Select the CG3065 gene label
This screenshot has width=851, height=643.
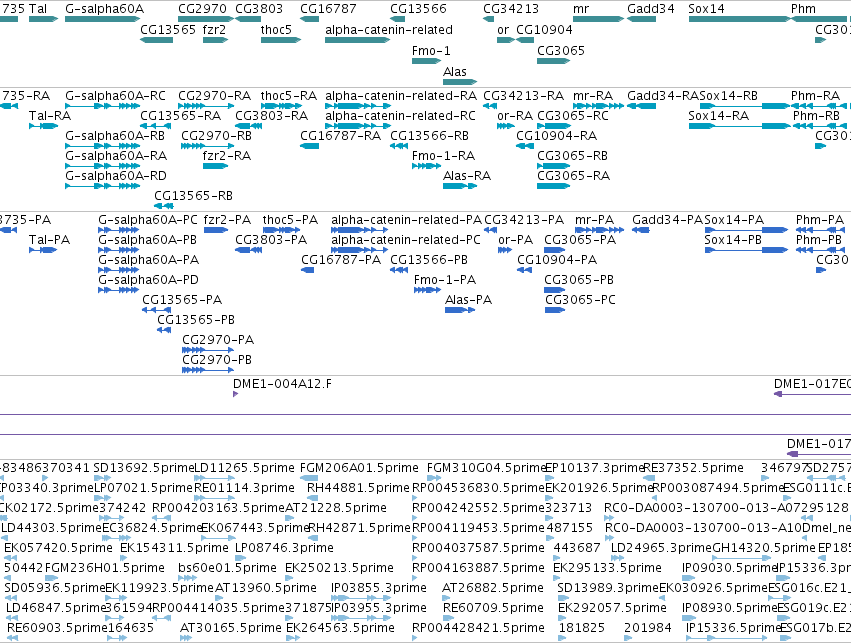coord(561,51)
